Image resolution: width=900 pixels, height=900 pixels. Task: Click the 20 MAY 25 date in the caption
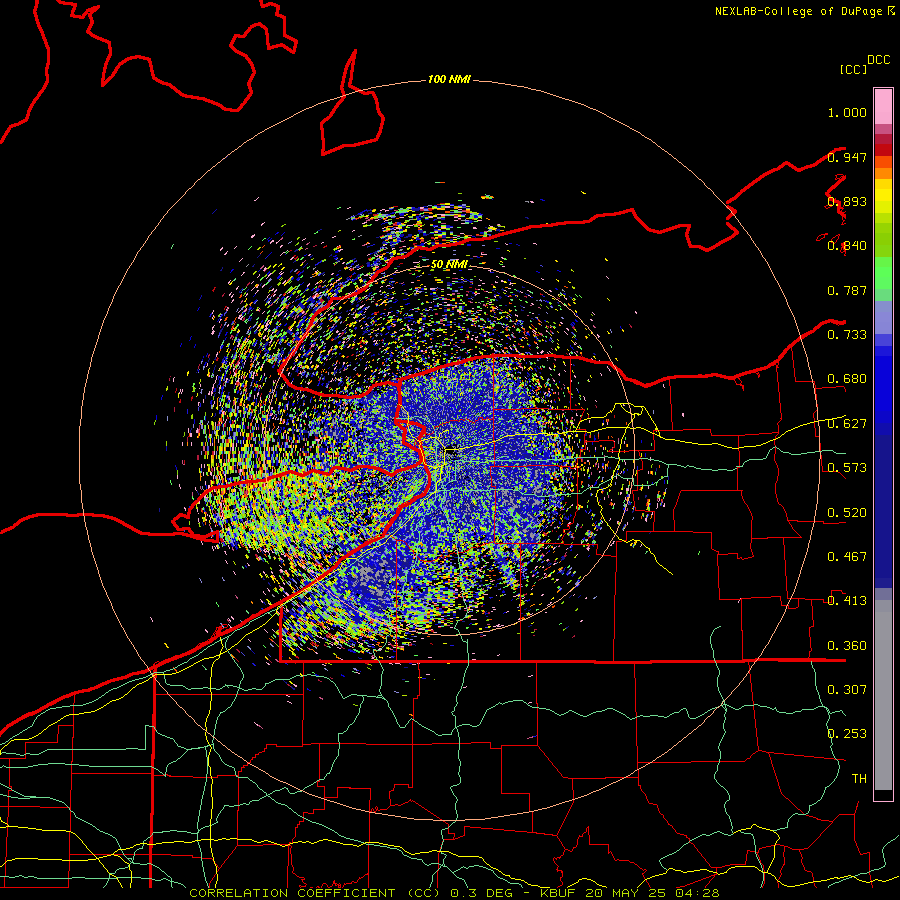tap(625, 893)
